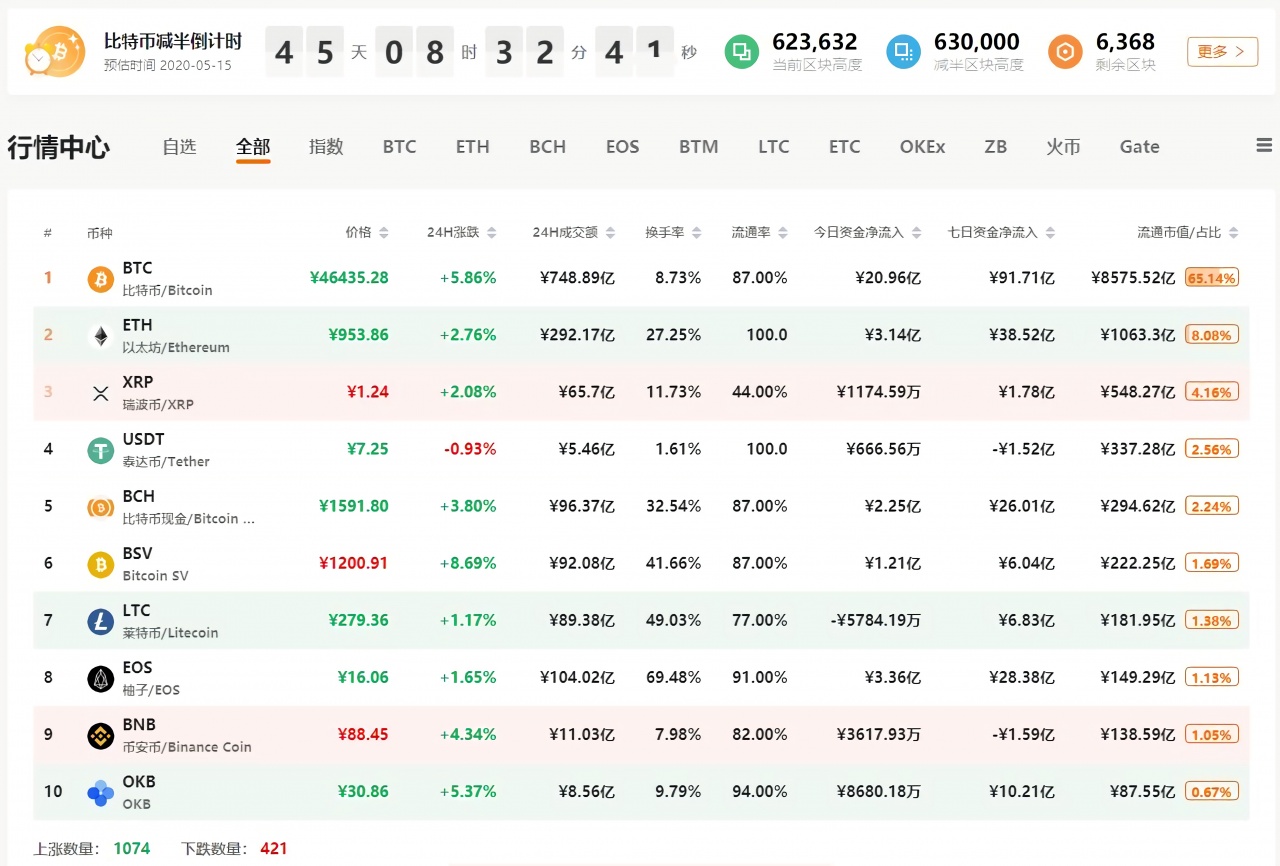This screenshot has width=1280, height=866.
Task: Click the 0.67% market share badge
Action: click(1212, 791)
